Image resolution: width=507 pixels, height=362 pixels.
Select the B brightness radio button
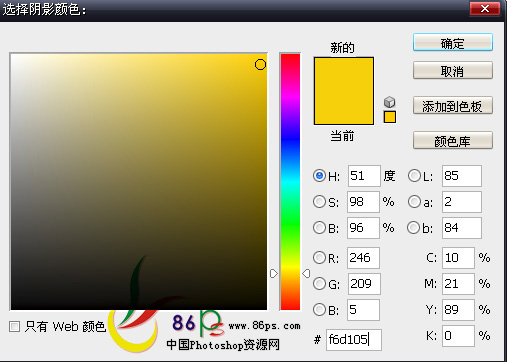point(319,228)
